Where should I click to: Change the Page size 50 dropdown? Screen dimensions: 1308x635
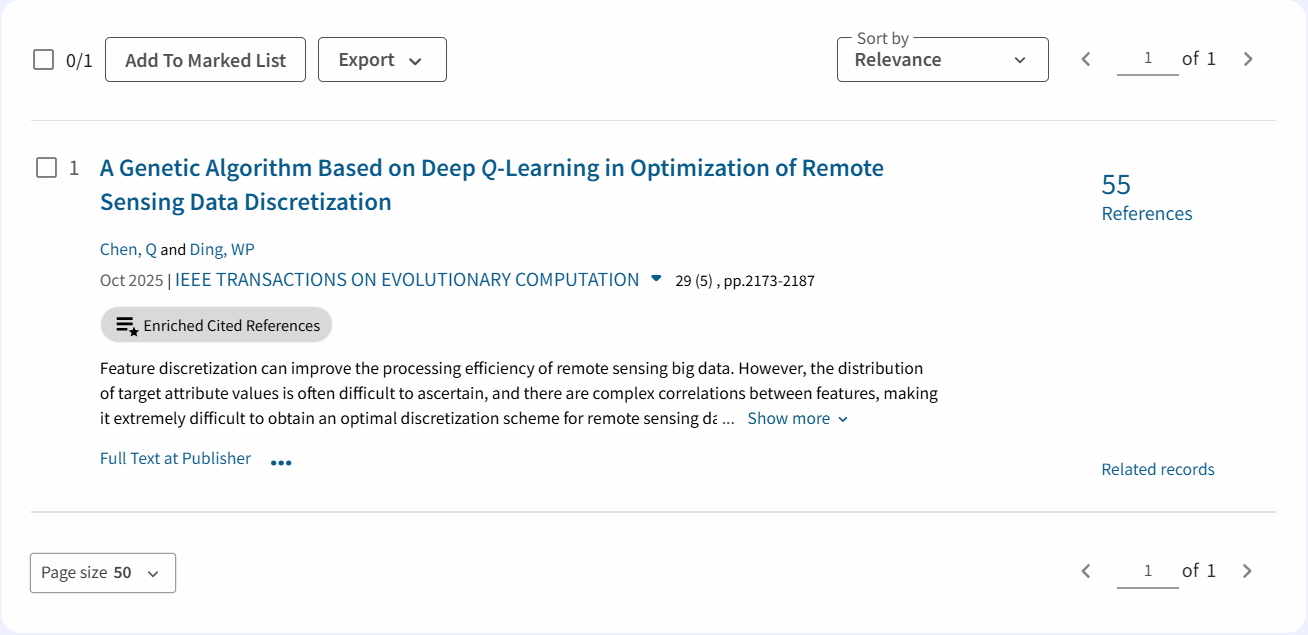click(103, 573)
